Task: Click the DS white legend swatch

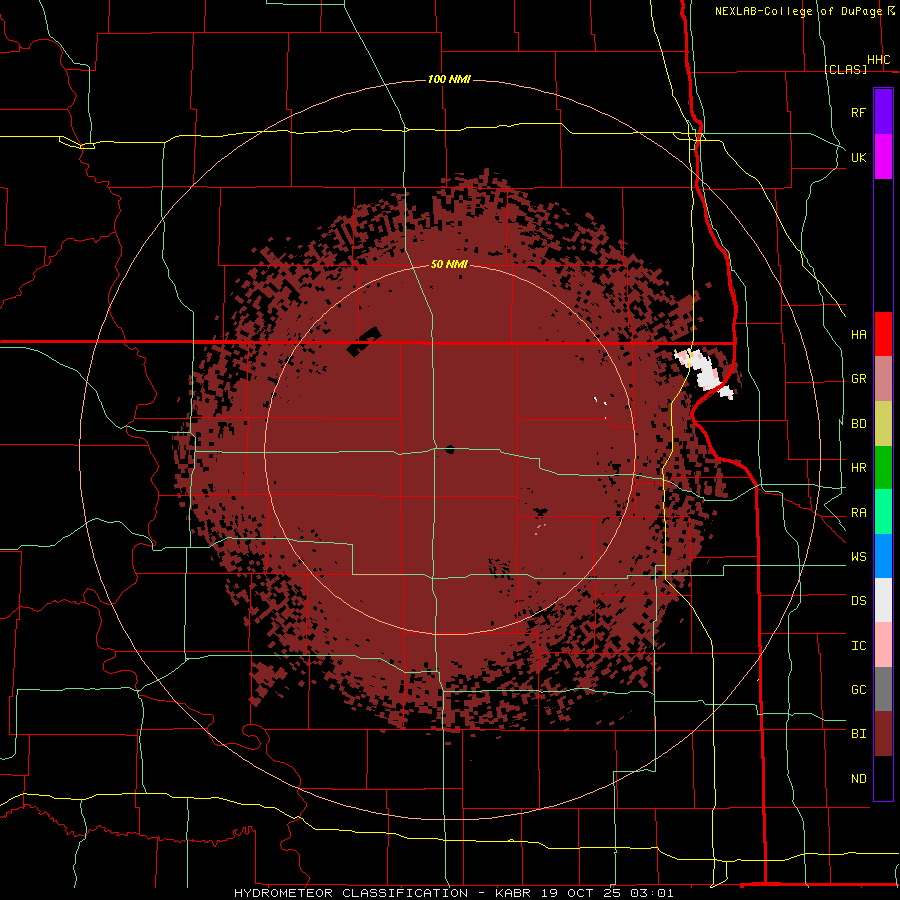Action: pos(883,600)
